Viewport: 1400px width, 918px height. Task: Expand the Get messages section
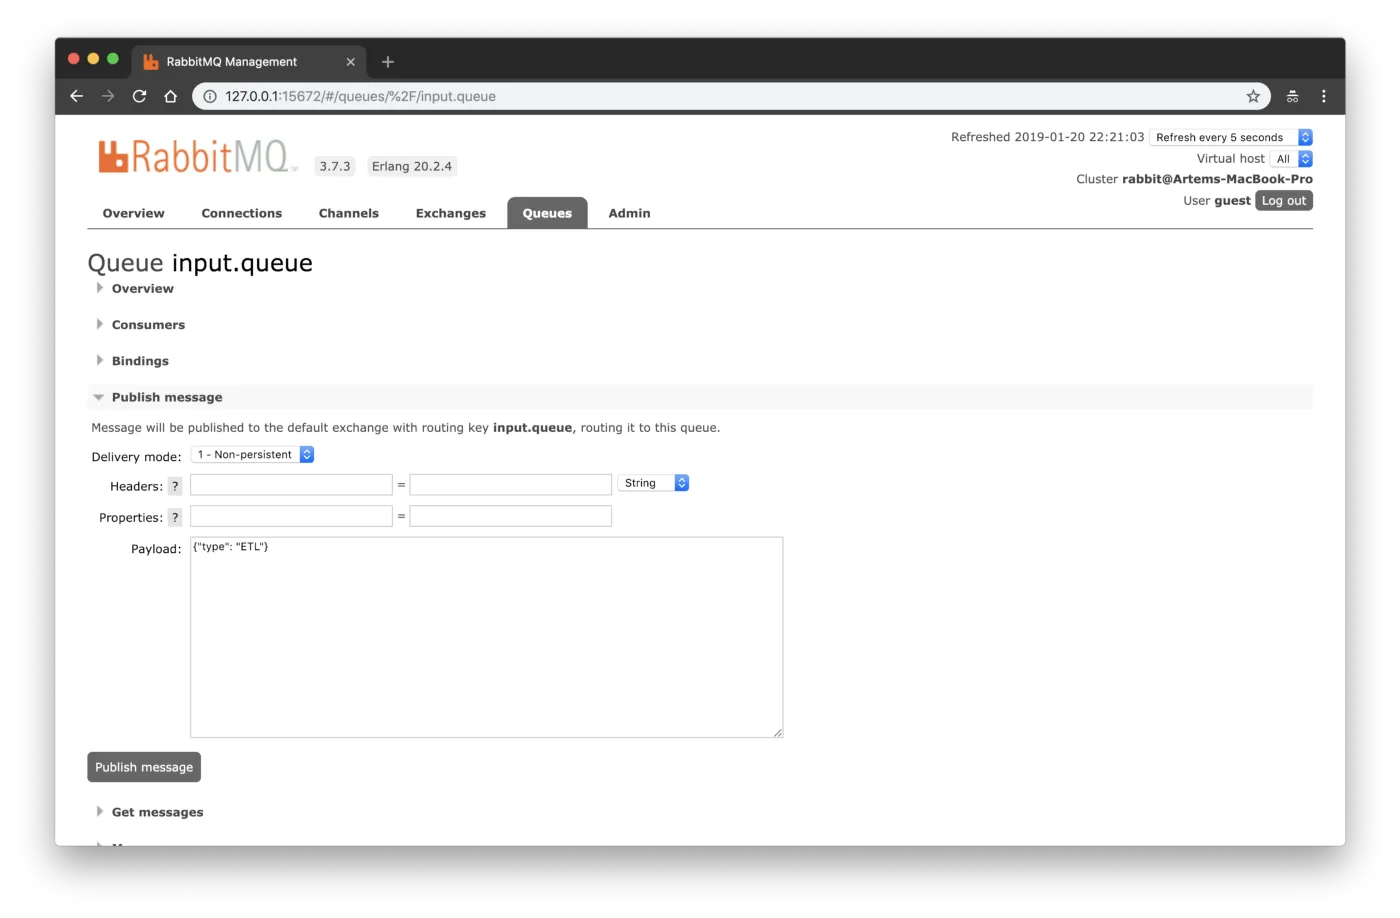(157, 812)
